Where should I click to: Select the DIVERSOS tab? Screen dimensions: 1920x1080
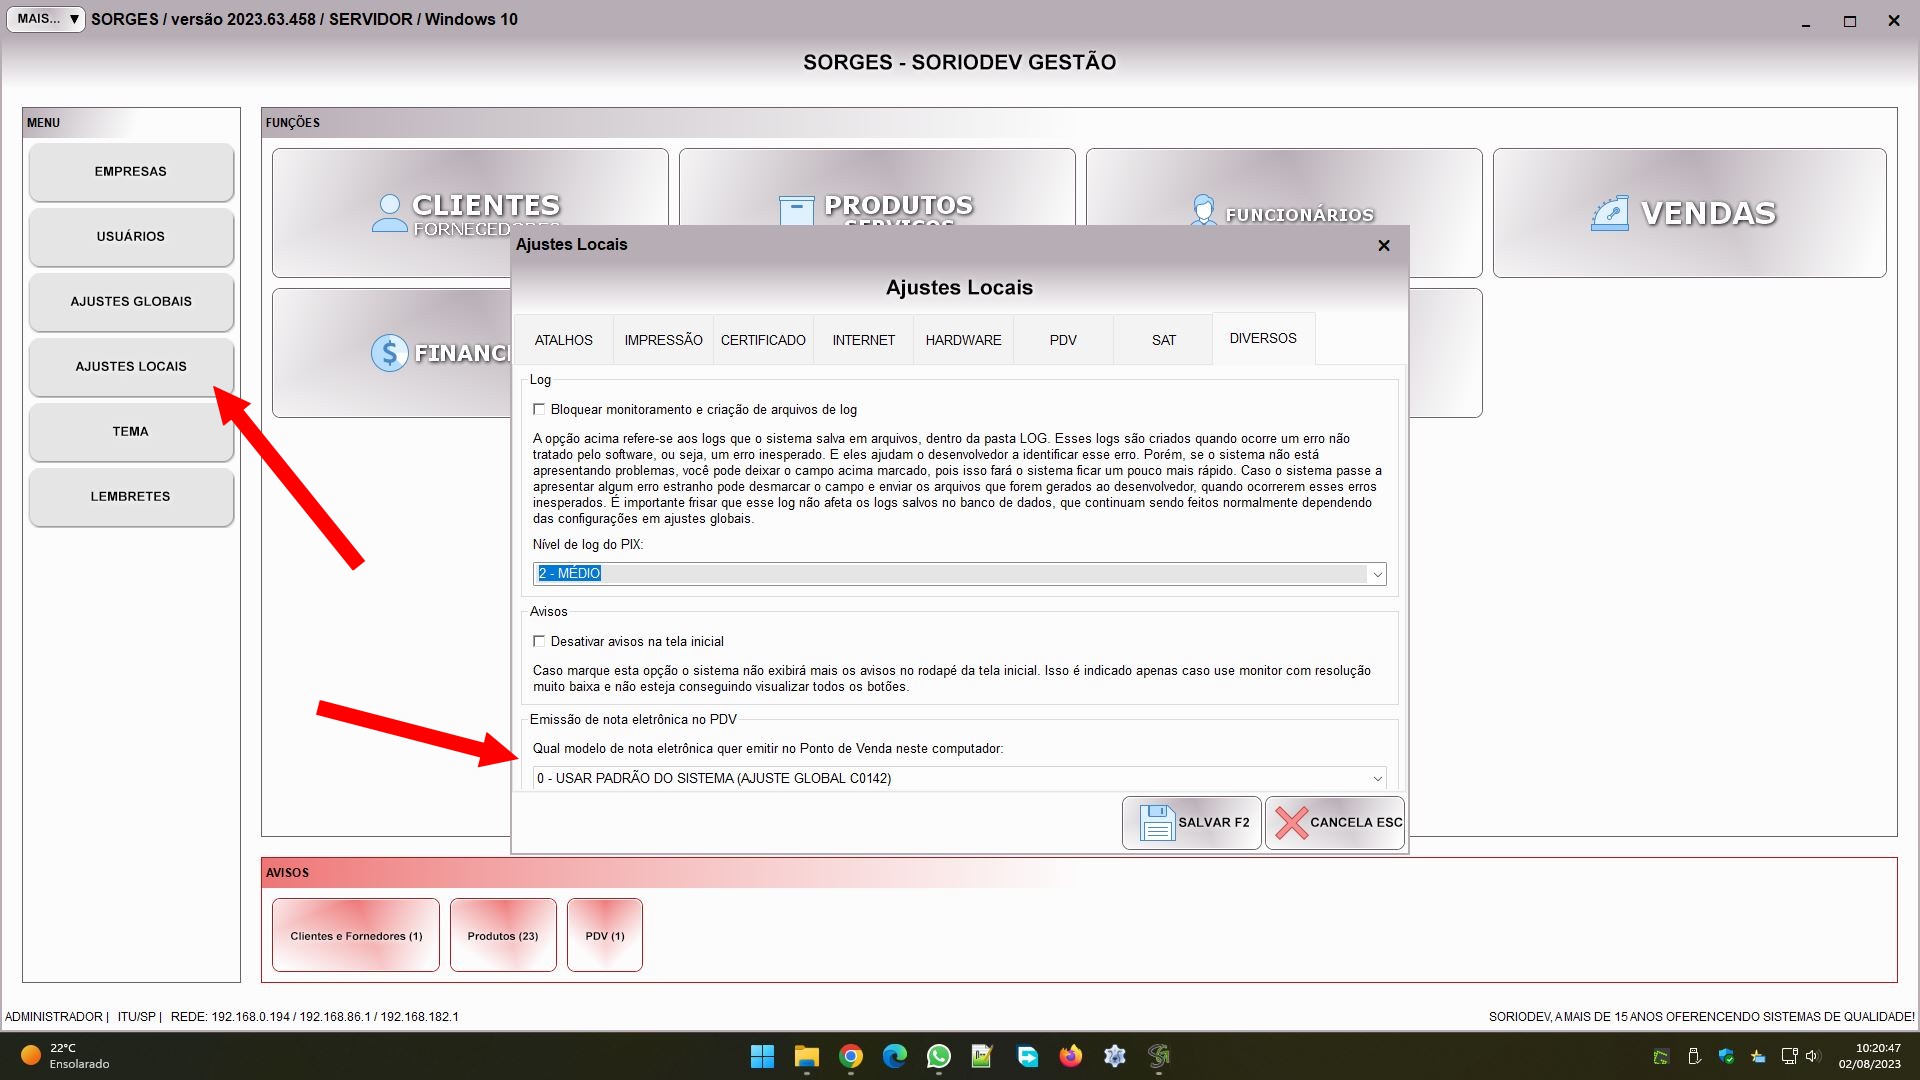coord(1263,338)
